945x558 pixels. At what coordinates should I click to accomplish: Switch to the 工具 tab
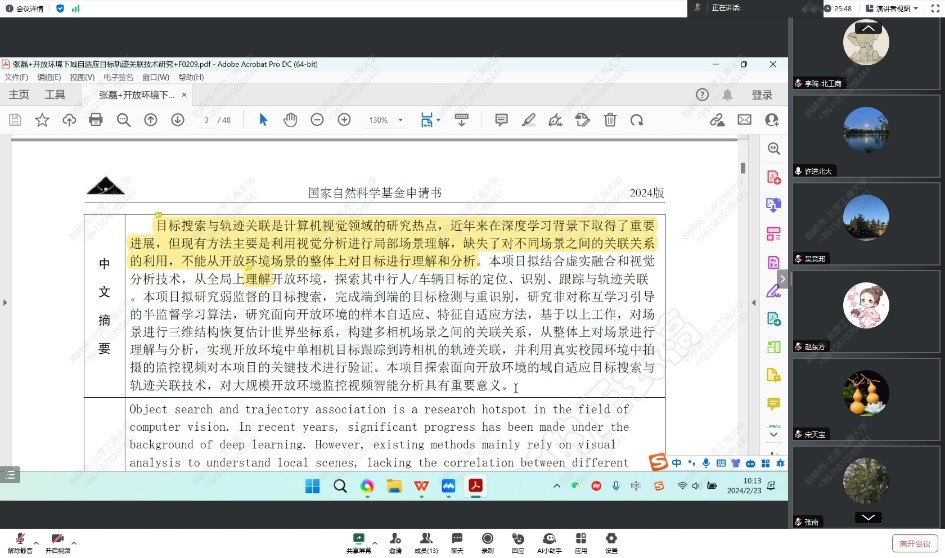point(55,95)
